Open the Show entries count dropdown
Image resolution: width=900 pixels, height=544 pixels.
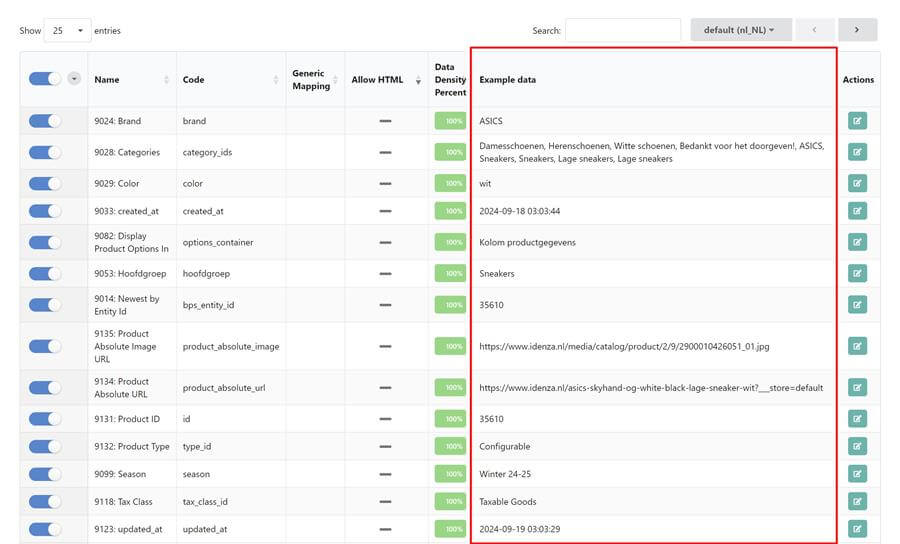click(67, 31)
